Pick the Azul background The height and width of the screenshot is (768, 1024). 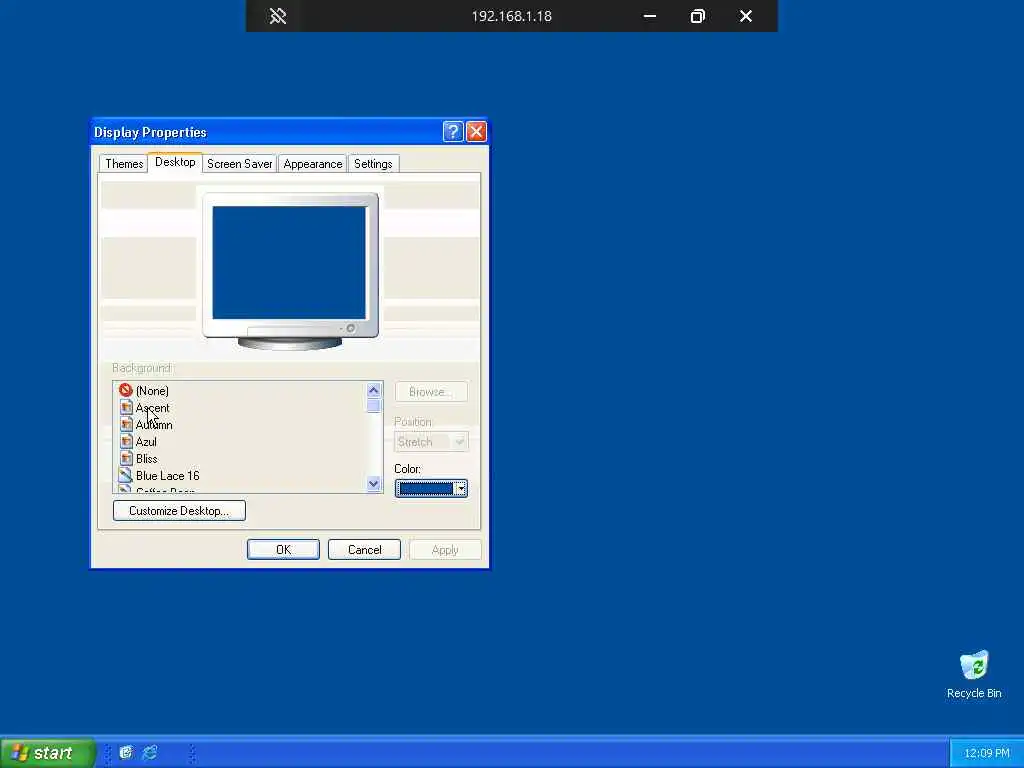[146, 441]
